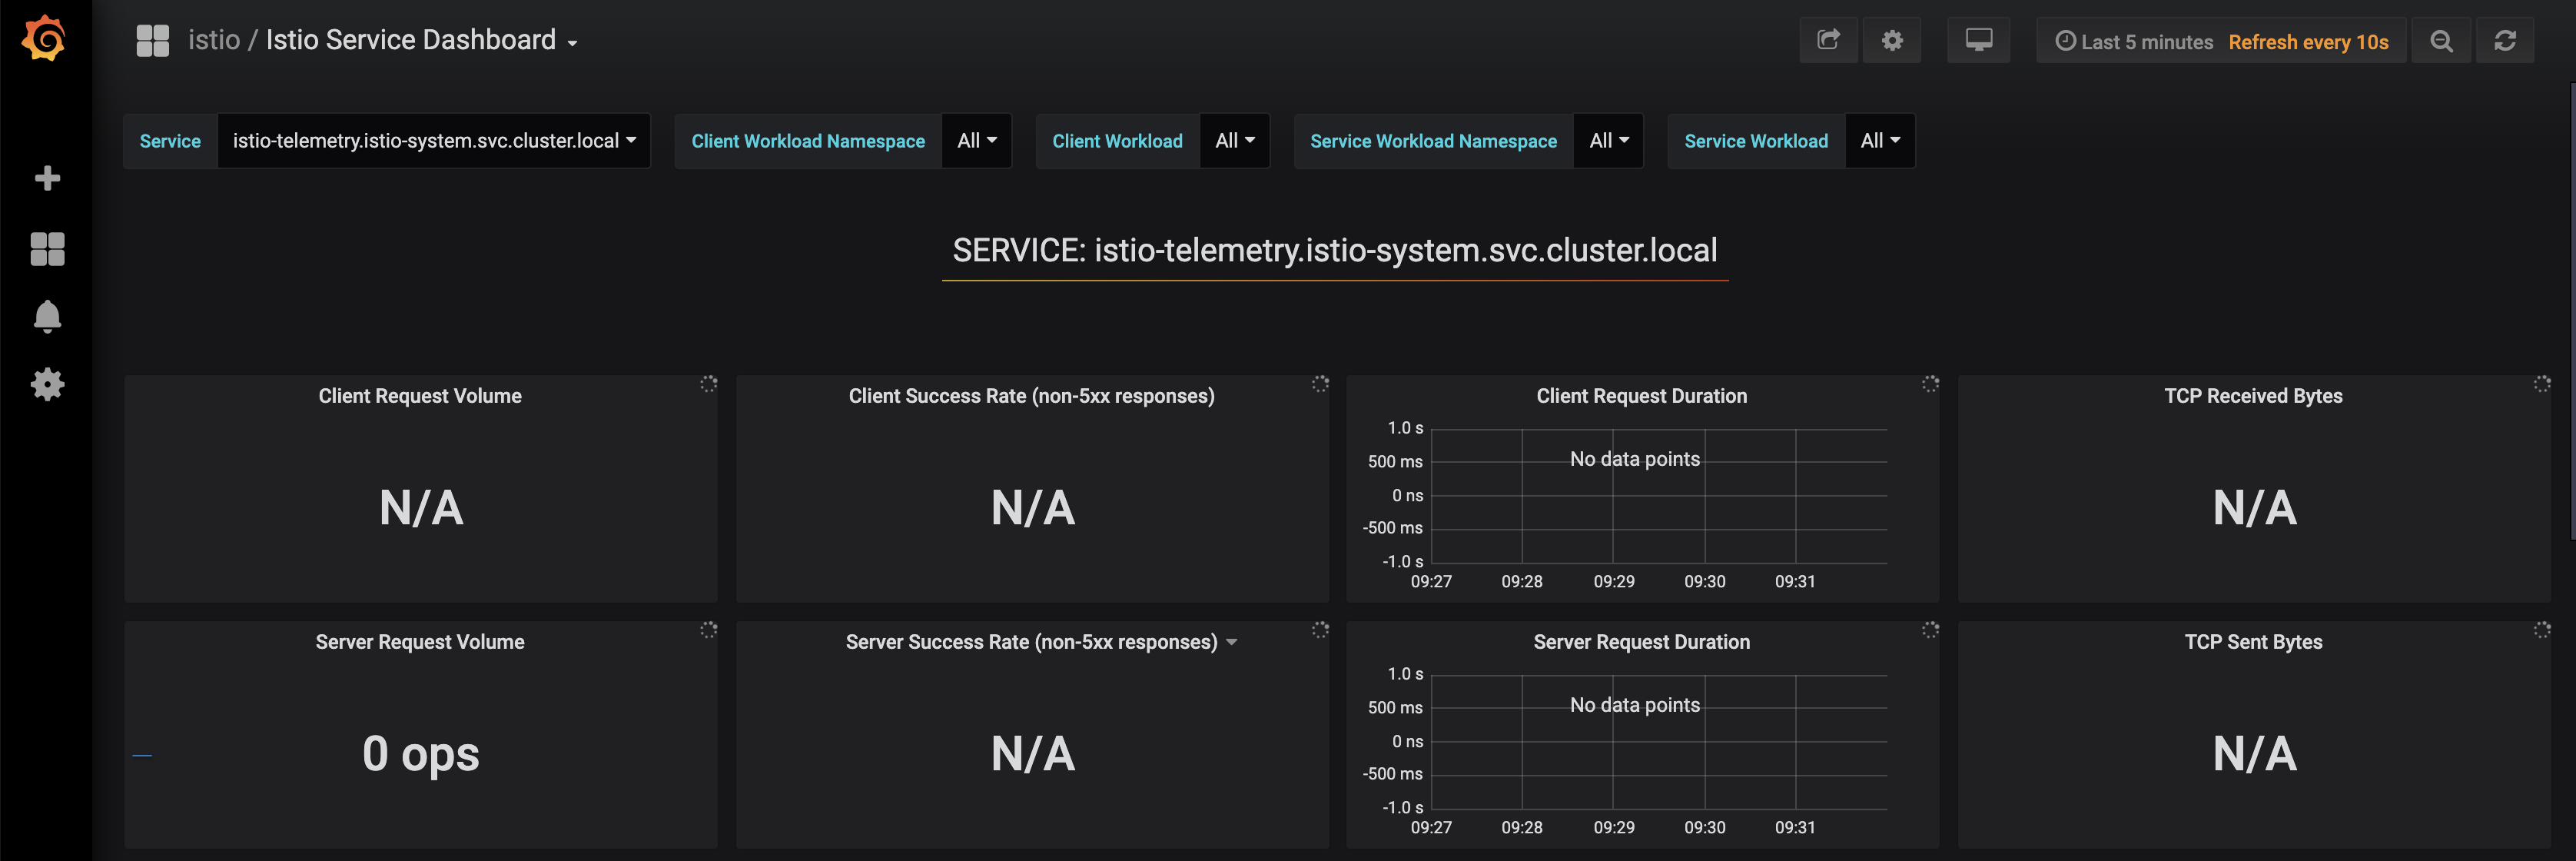Open dashboard settings gear
The height and width of the screenshot is (861, 2576).
click(1892, 40)
